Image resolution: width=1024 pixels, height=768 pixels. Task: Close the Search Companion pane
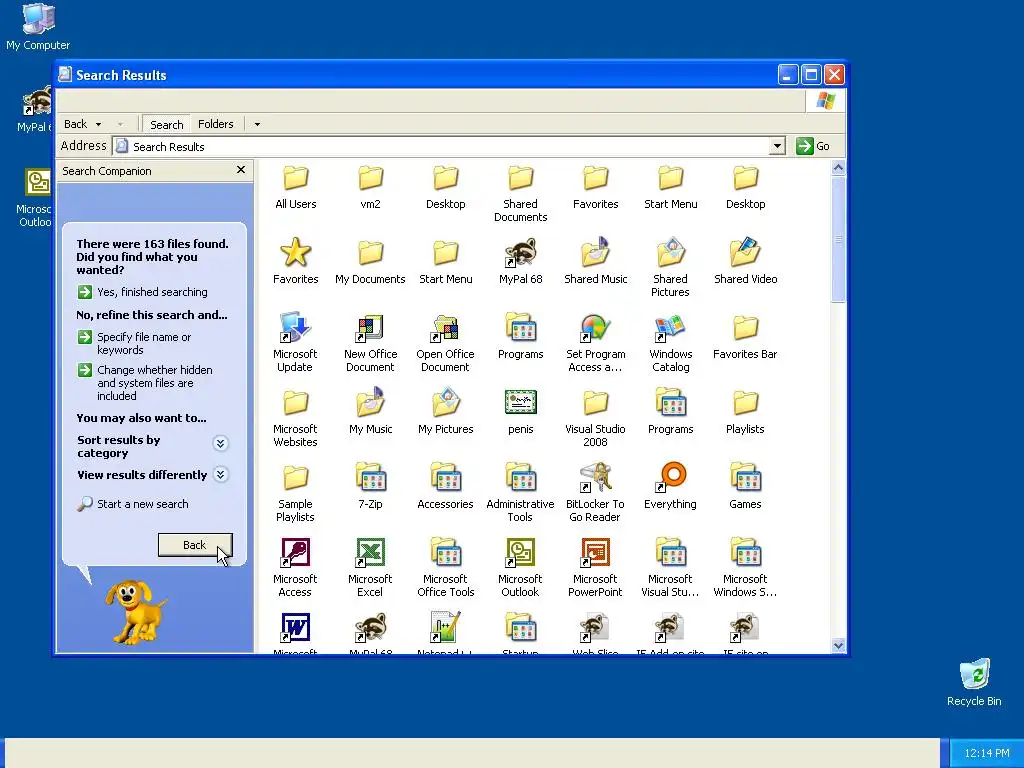(x=241, y=170)
